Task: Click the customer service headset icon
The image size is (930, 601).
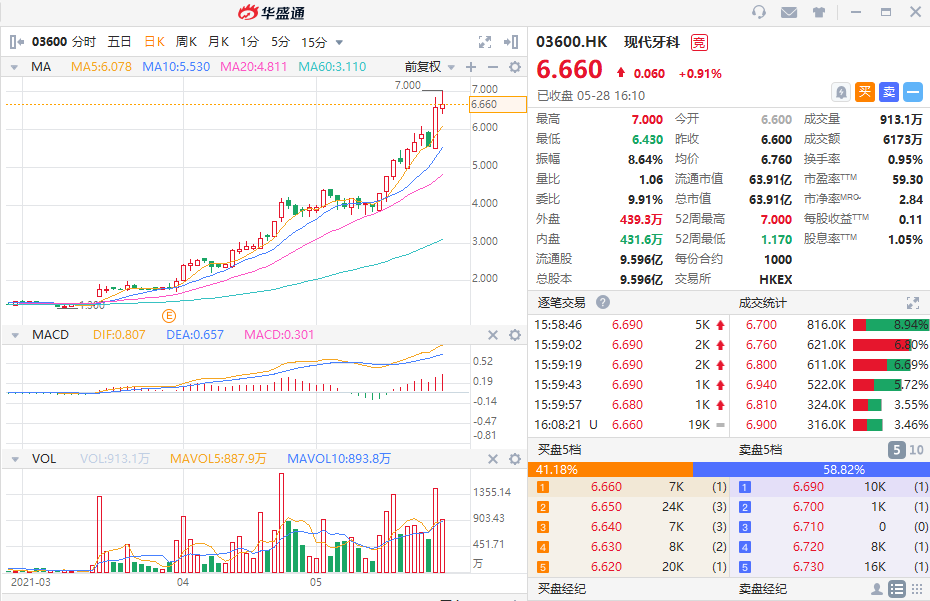Action: [x=759, y=12]
